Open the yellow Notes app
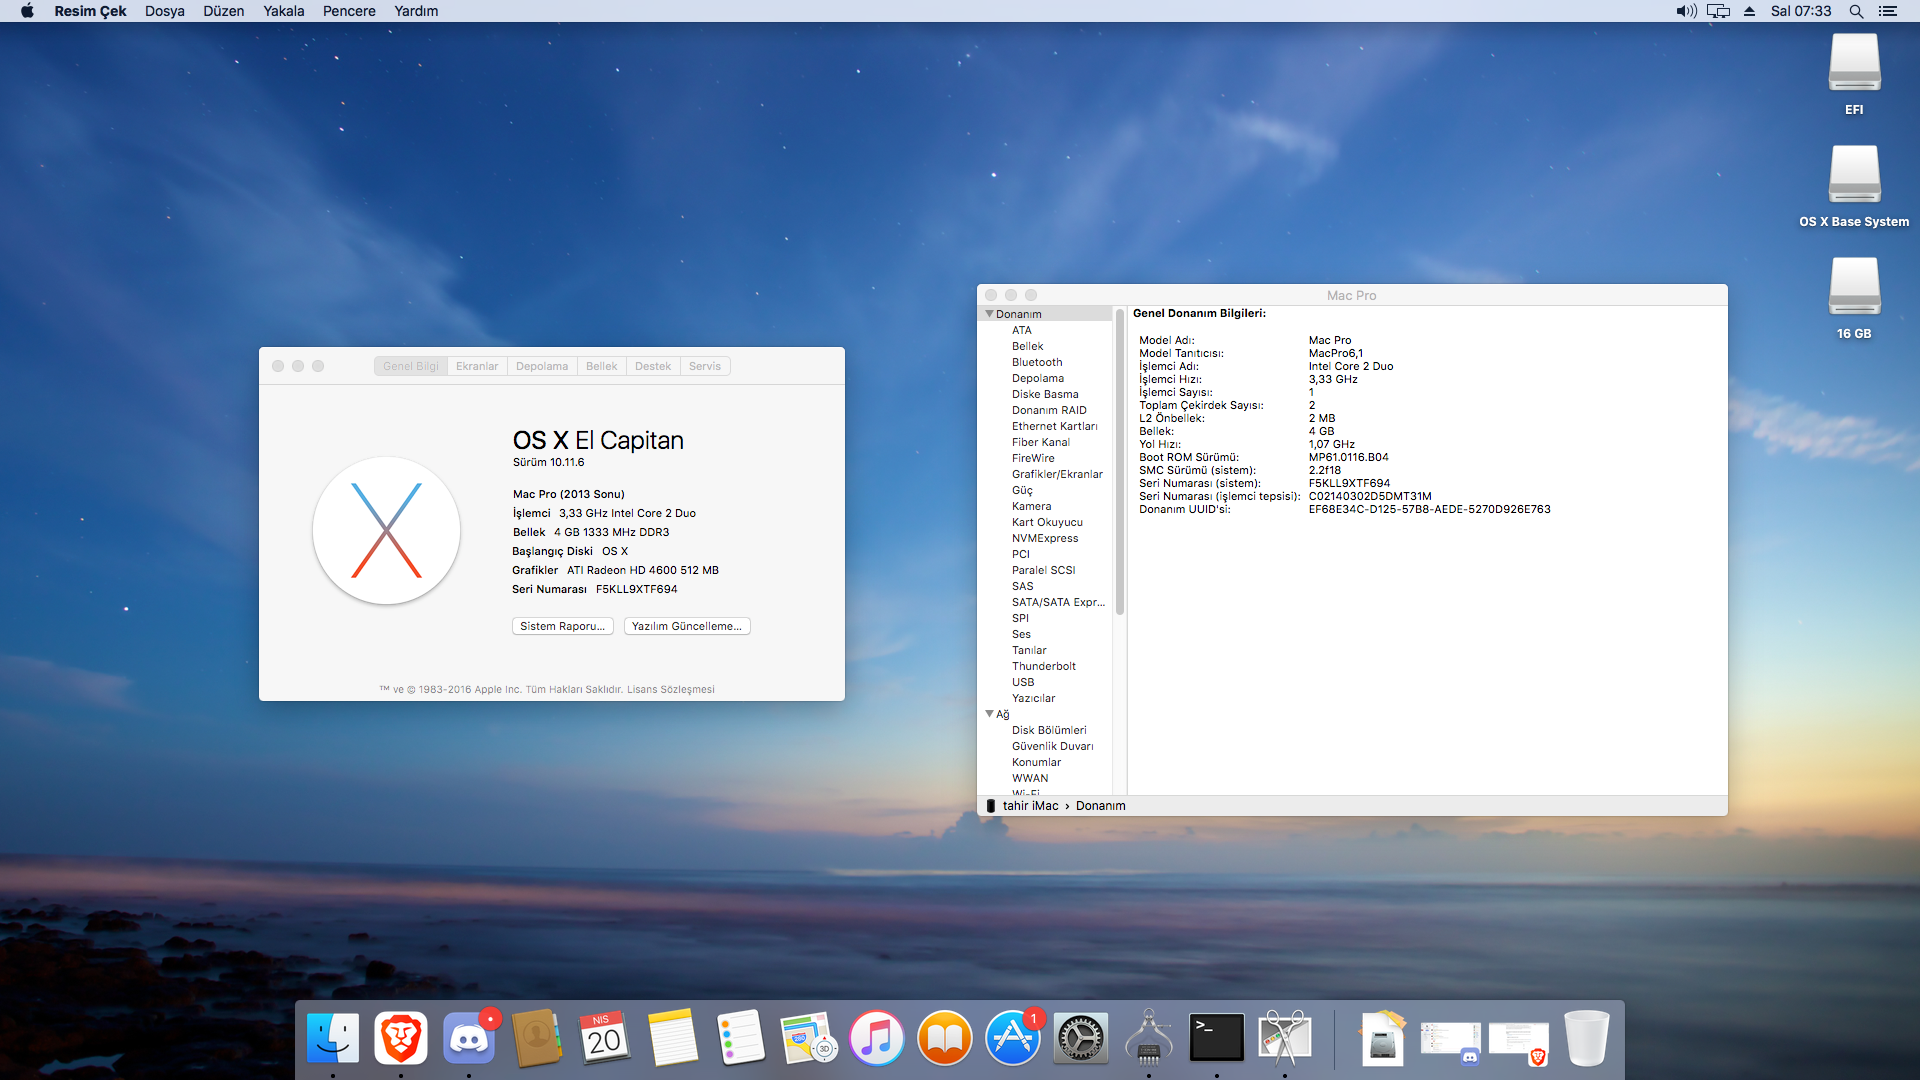Viewport: 1920px width, 1080px height. click(x=673, y=1038)
